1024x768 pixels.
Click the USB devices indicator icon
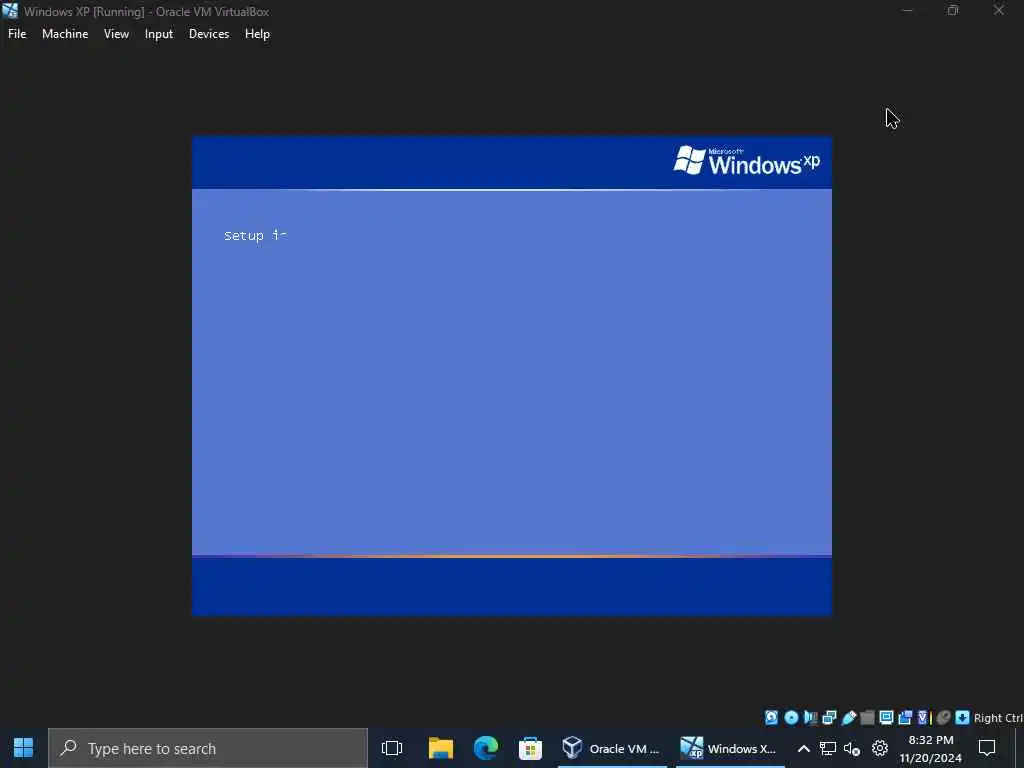coord(848,718)
